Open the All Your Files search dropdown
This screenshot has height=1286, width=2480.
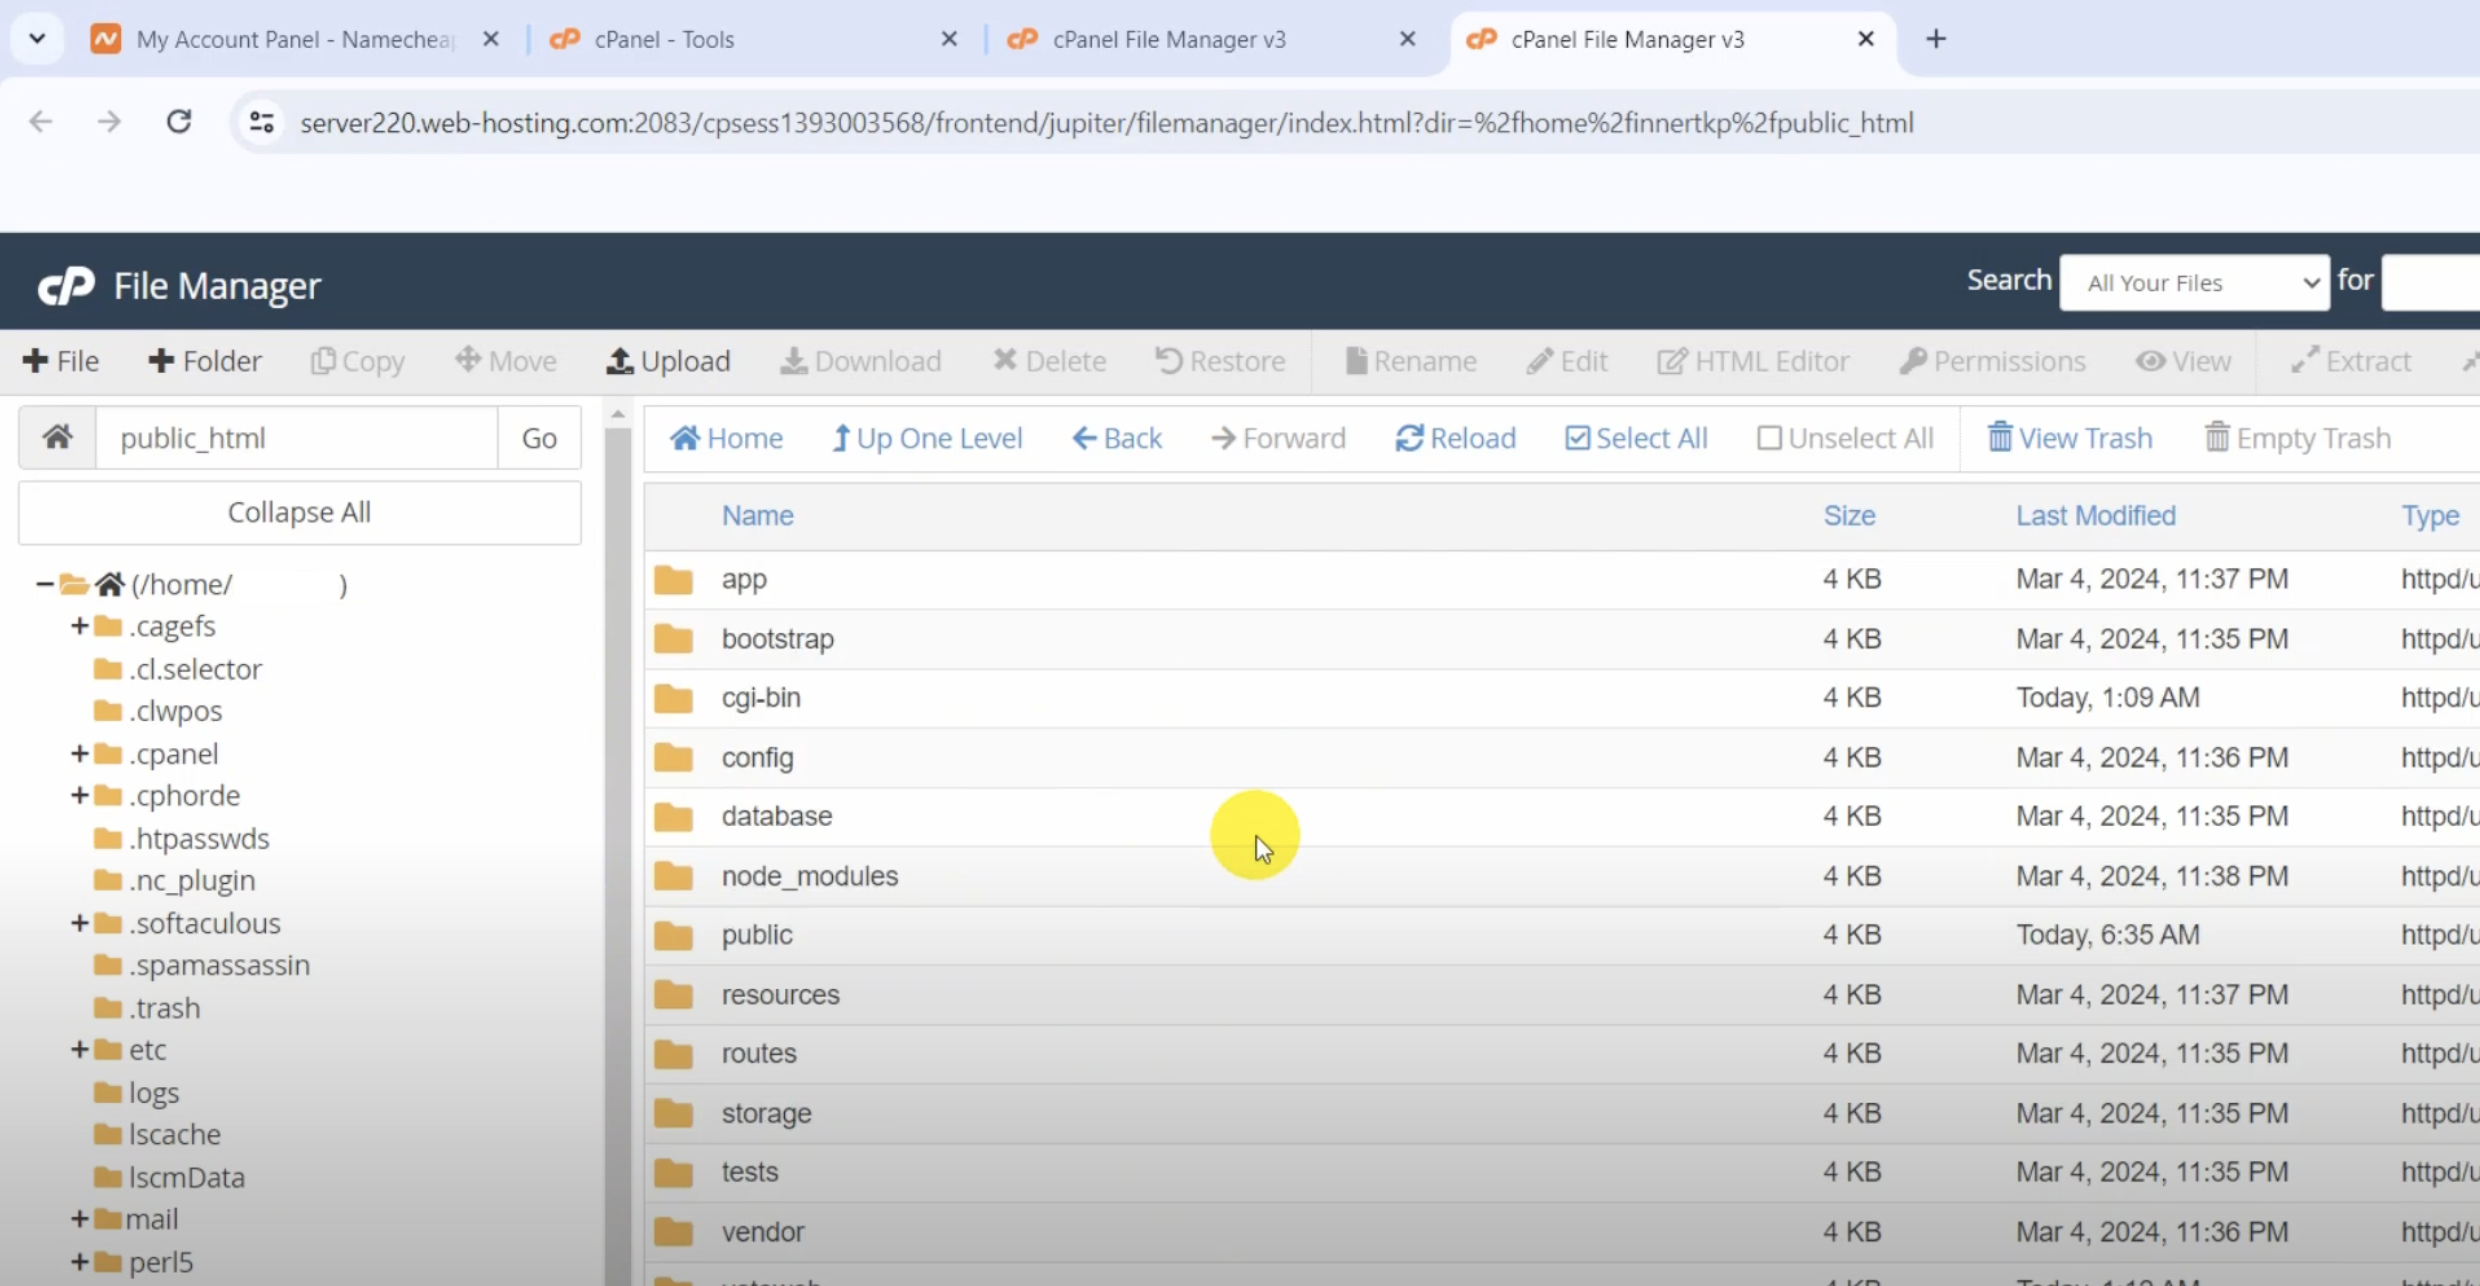(x=2195, y=283)
